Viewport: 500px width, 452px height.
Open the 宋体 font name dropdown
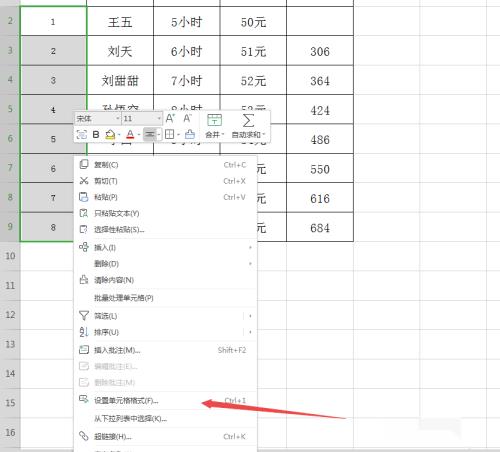(x=118, y=118)
